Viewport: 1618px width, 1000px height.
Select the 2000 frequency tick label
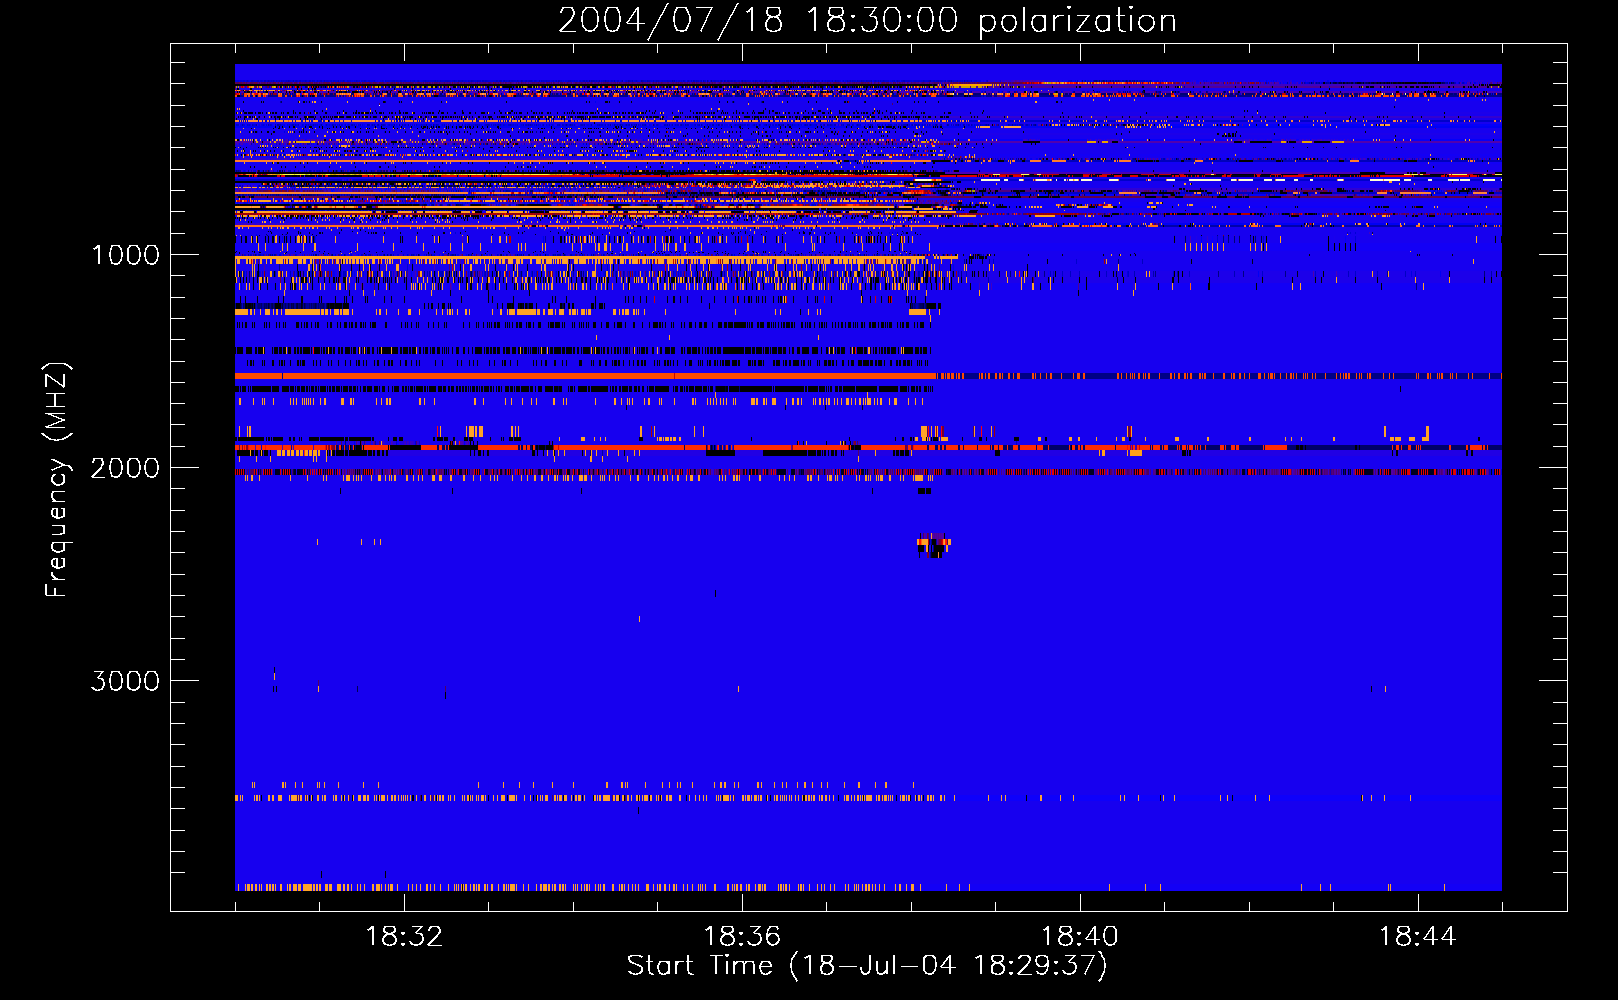(x=125, y=468)
